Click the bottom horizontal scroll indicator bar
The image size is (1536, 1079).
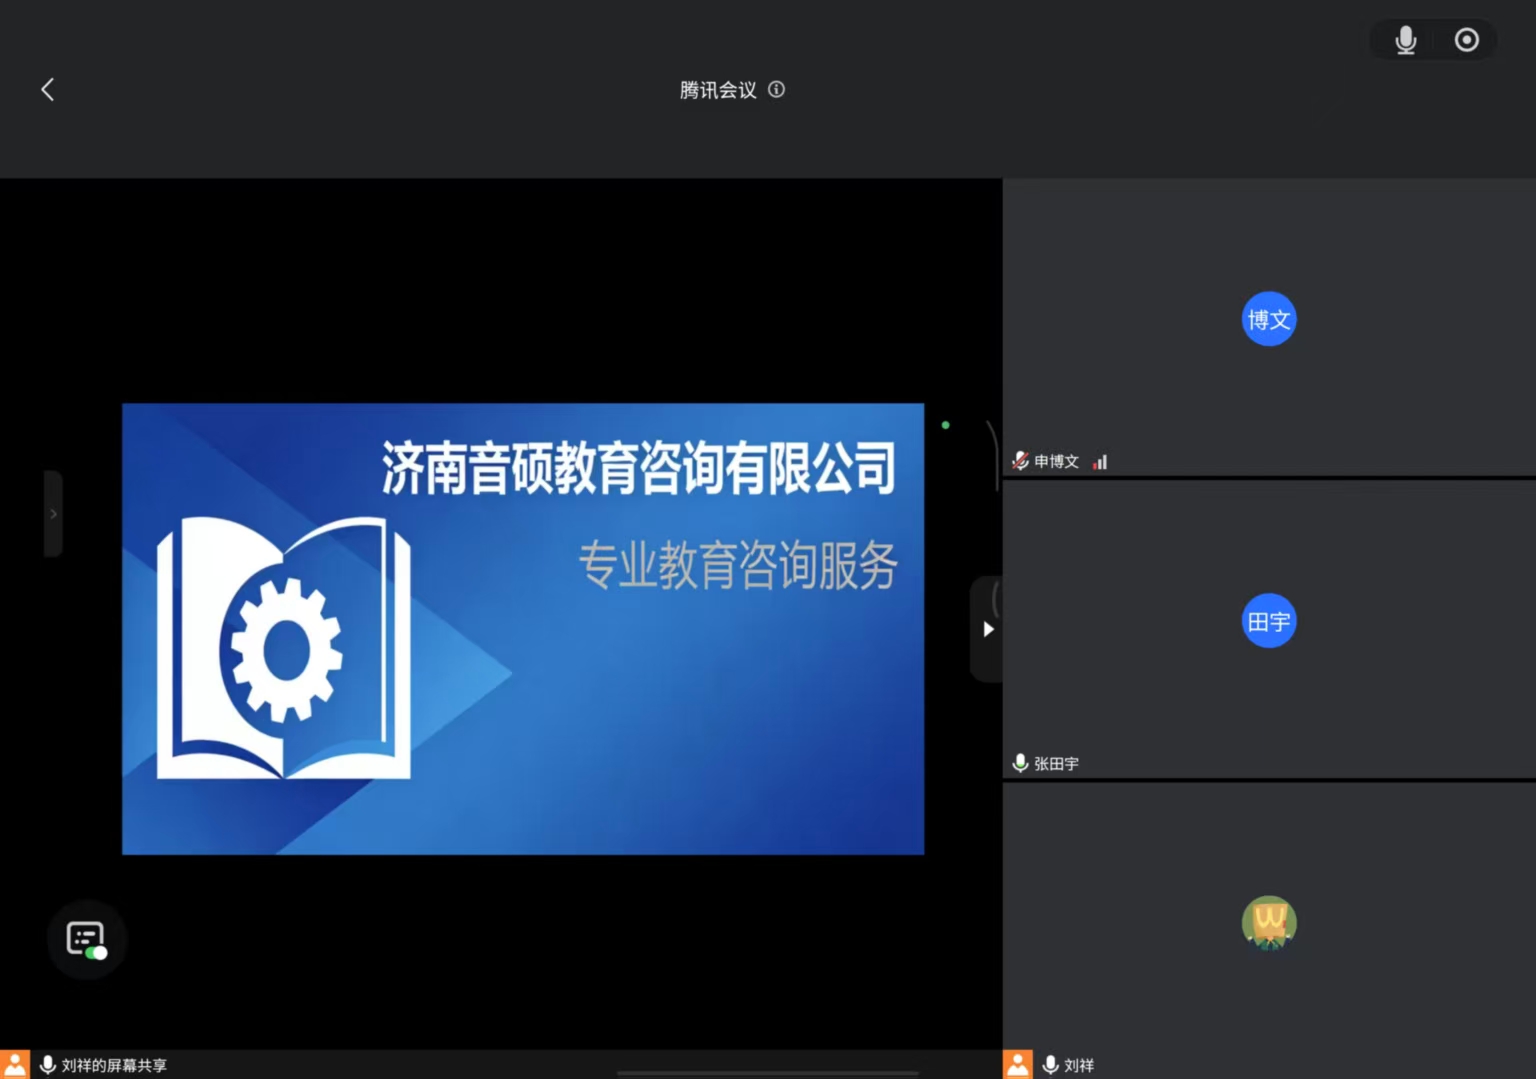767,1074
